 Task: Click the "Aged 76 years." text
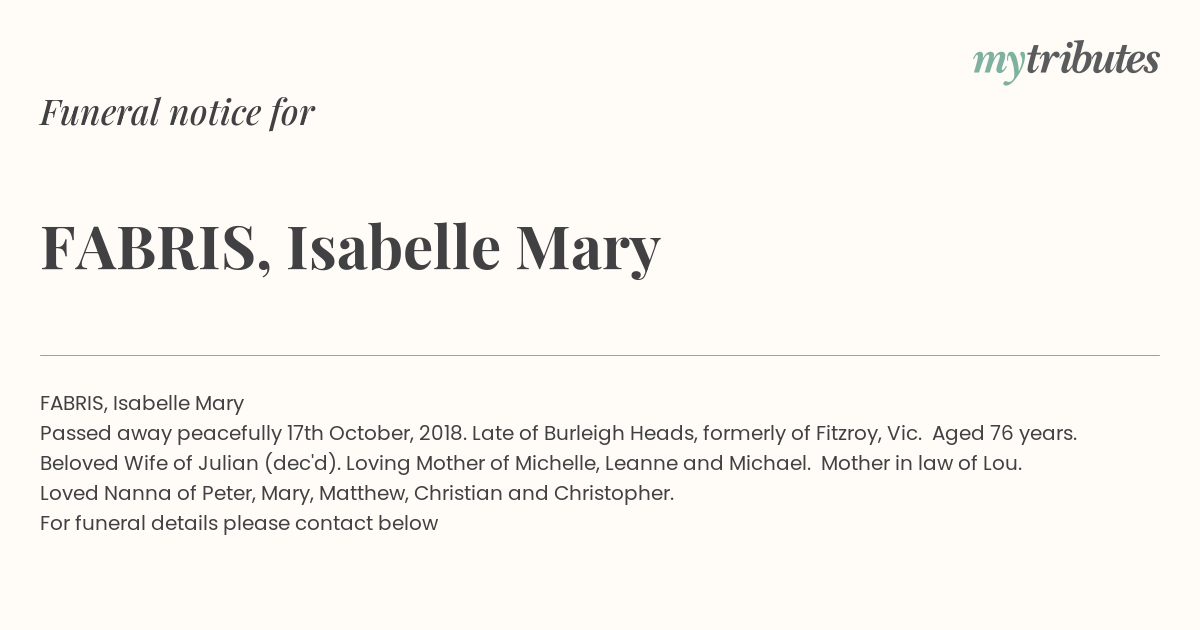(1004, 433)
